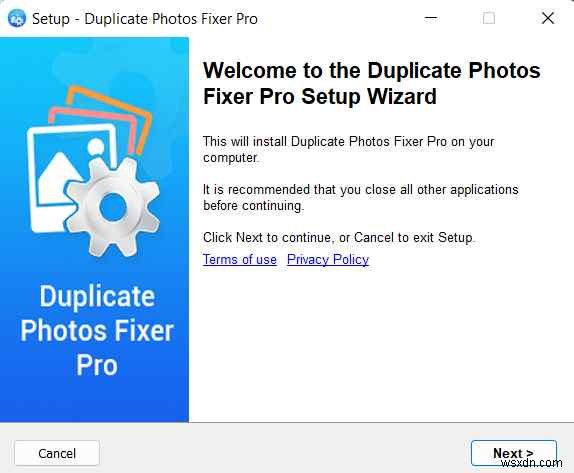Cancel the installation
This screenshot has width=574, height=473.
click(57, 453)
